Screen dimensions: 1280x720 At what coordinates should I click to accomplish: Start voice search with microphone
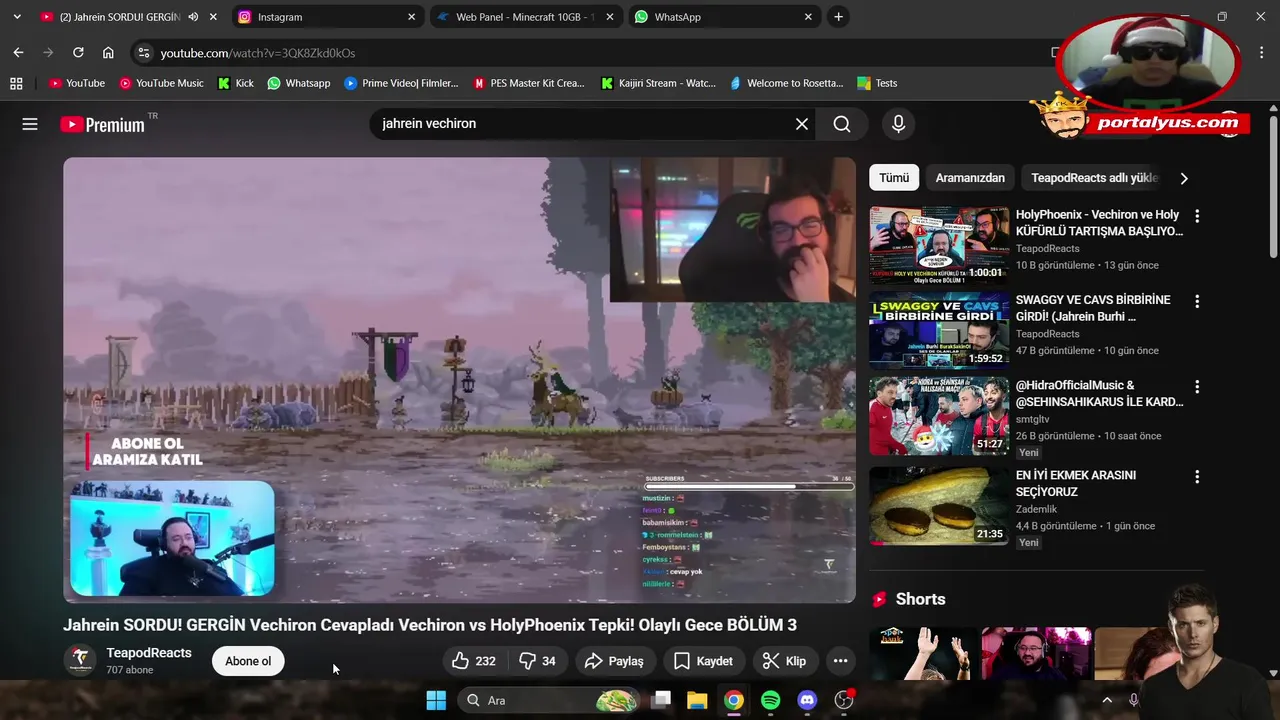coord(898,124)
